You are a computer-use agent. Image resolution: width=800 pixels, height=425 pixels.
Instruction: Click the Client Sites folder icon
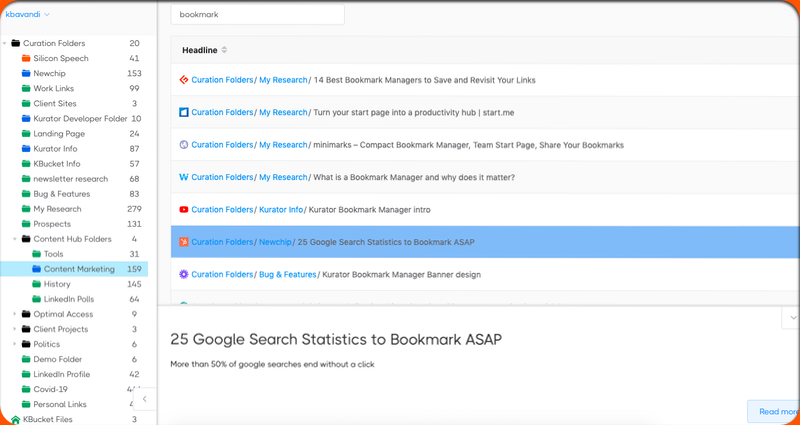coord(26,104)
